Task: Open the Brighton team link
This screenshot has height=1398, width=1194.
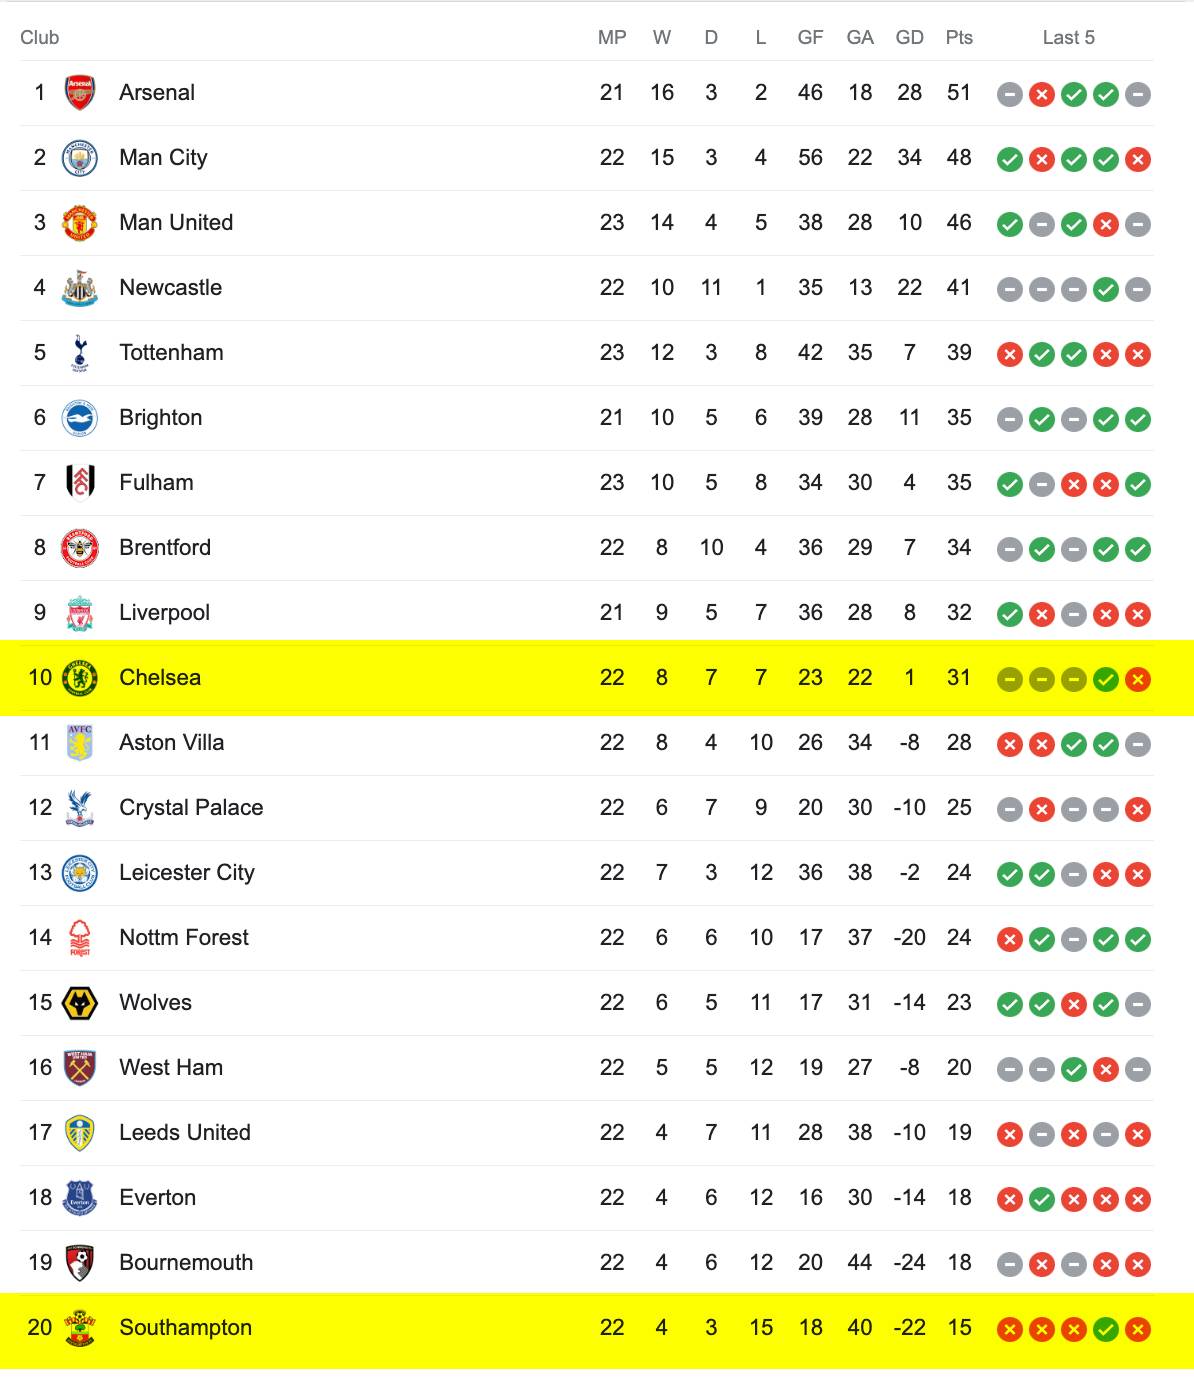Action: [161, 417]
